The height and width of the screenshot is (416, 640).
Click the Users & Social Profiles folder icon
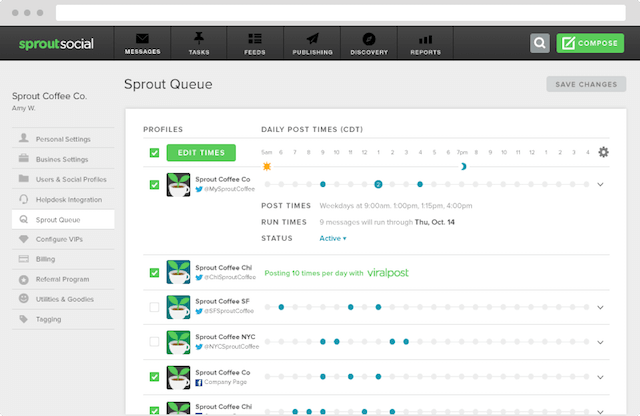point(24,178)
